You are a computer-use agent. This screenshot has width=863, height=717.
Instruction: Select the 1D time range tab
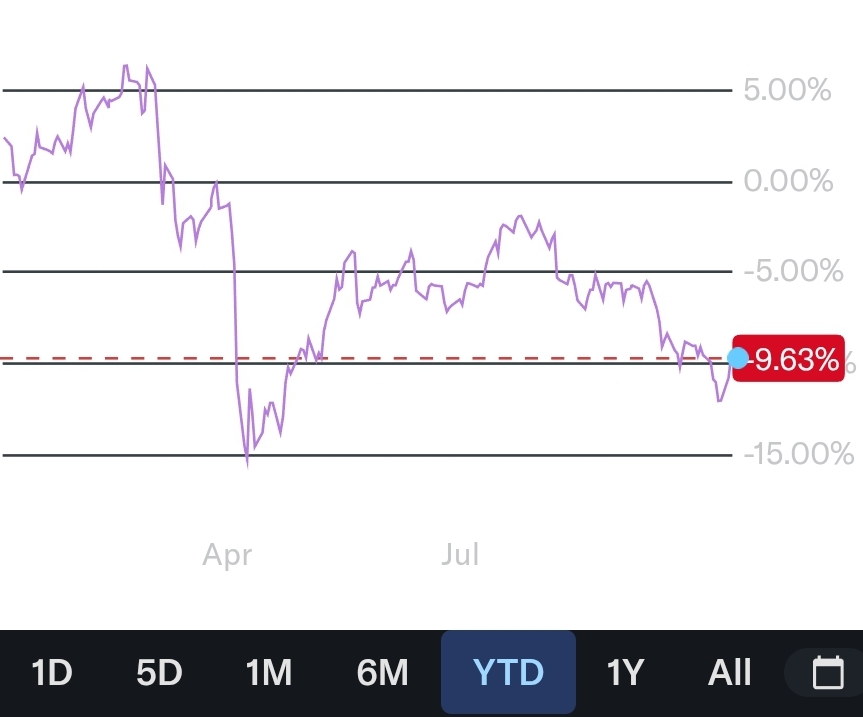52,673
